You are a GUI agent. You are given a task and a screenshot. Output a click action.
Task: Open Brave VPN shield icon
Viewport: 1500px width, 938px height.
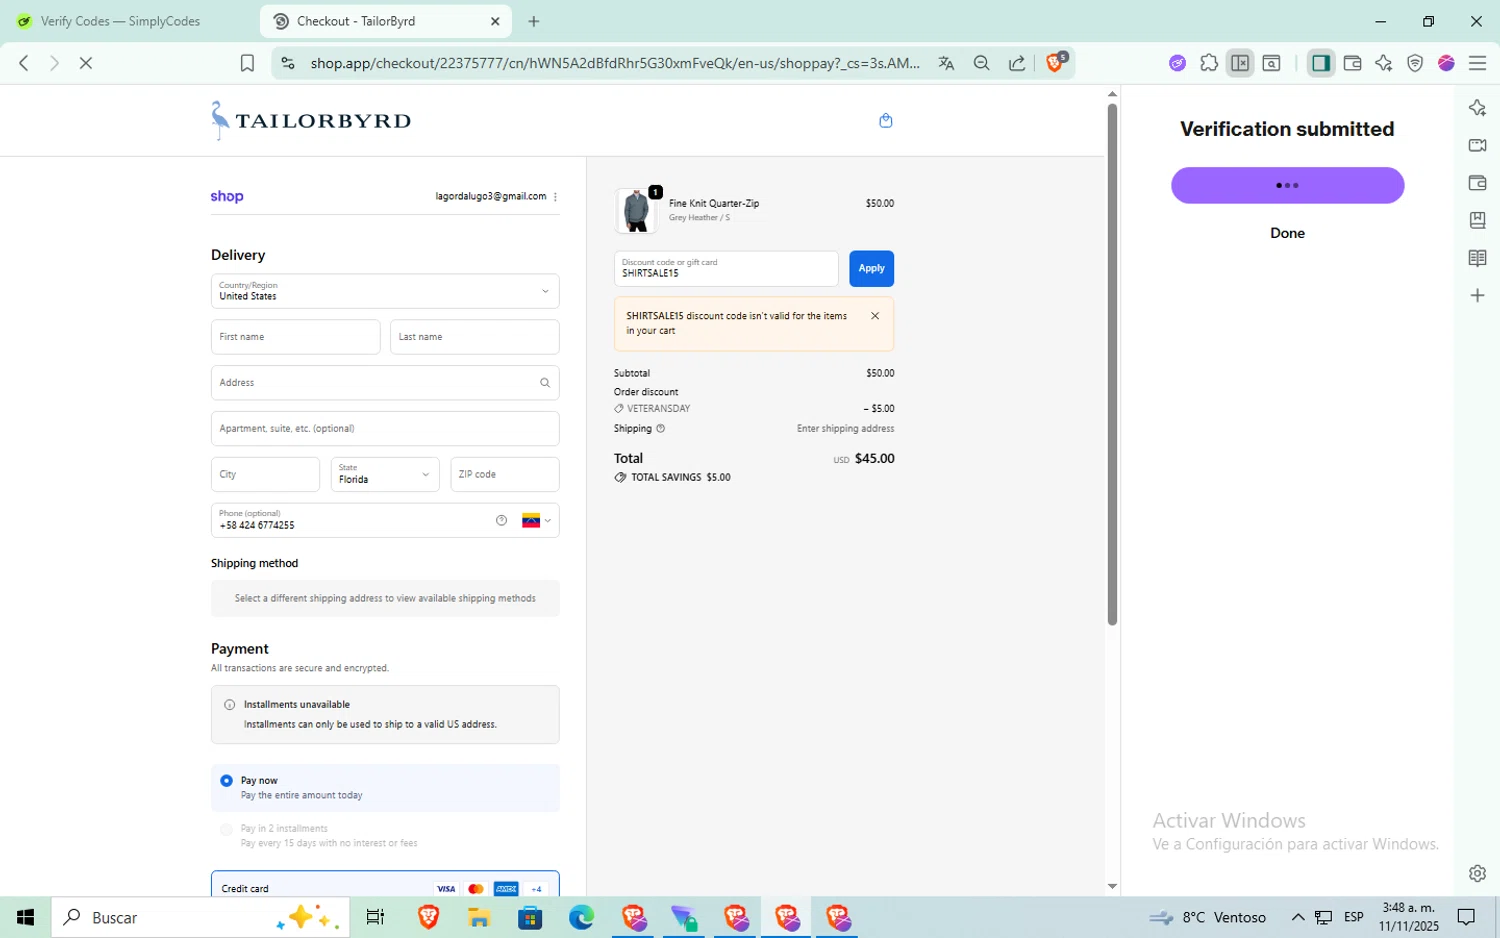point(1415,63)
